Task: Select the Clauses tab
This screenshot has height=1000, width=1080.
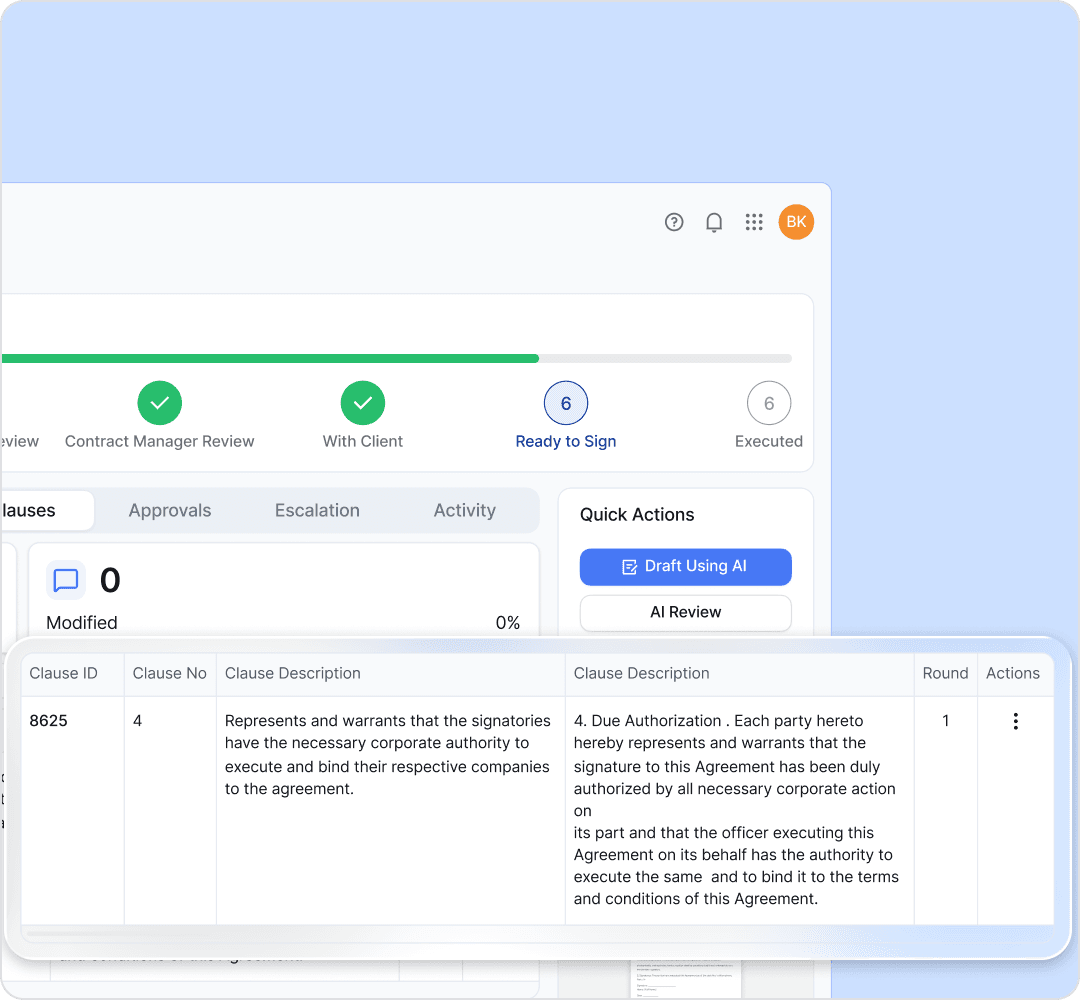Action: (47, 510)
